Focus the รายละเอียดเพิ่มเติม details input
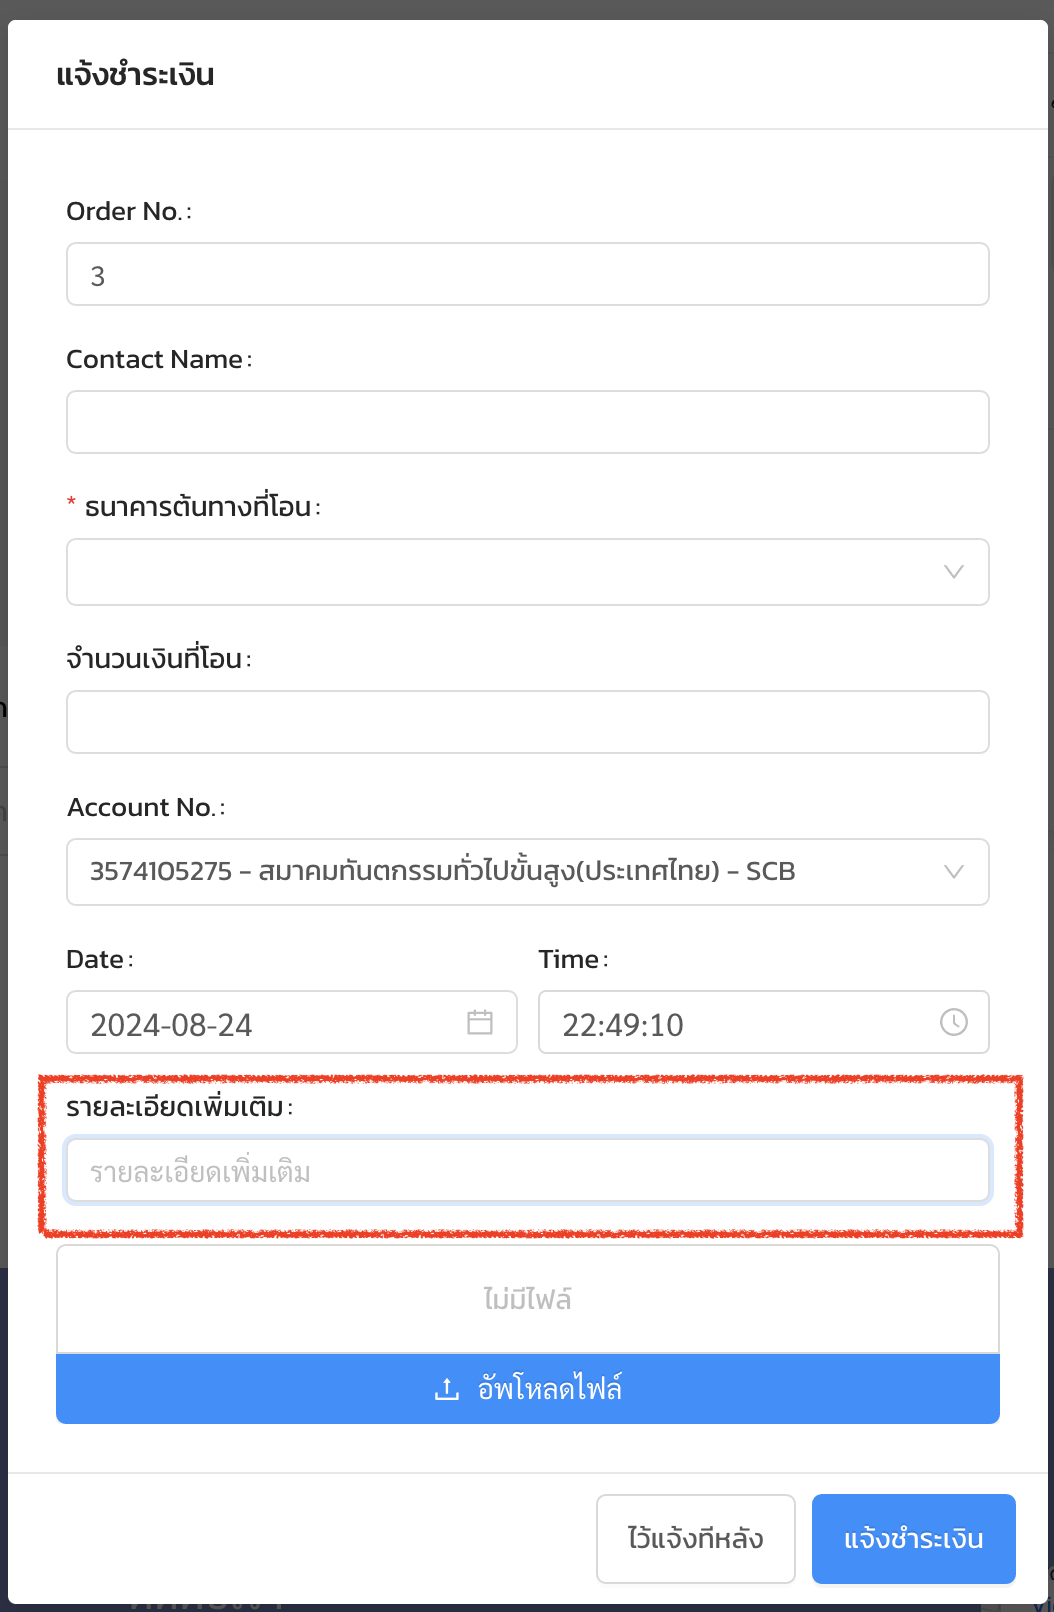Screen dimensions: 1054x1612 tap(528, 1170)
